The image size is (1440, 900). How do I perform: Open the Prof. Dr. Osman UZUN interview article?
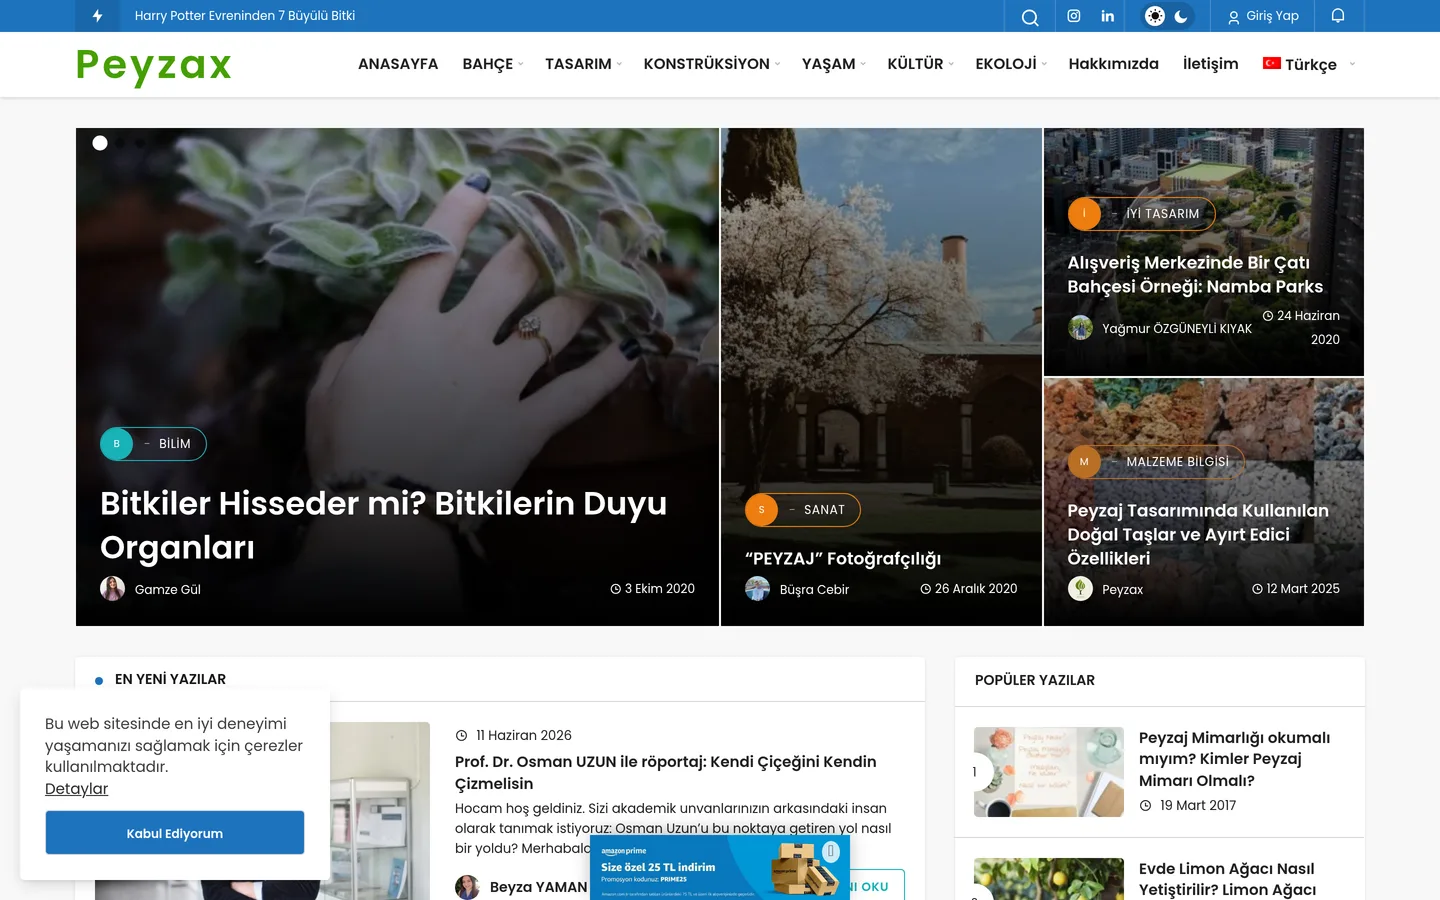pyautogui.click(x=665, y=773)
